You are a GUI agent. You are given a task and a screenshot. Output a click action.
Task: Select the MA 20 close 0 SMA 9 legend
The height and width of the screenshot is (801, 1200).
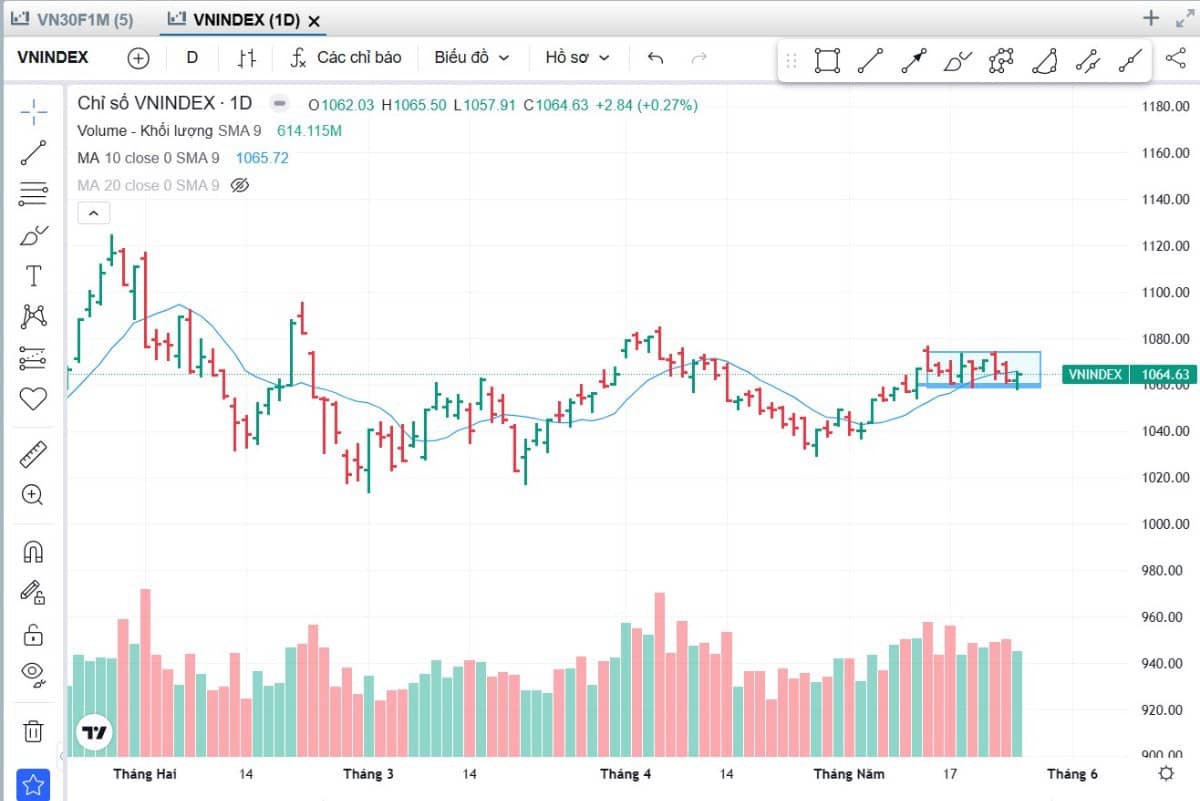148,185
